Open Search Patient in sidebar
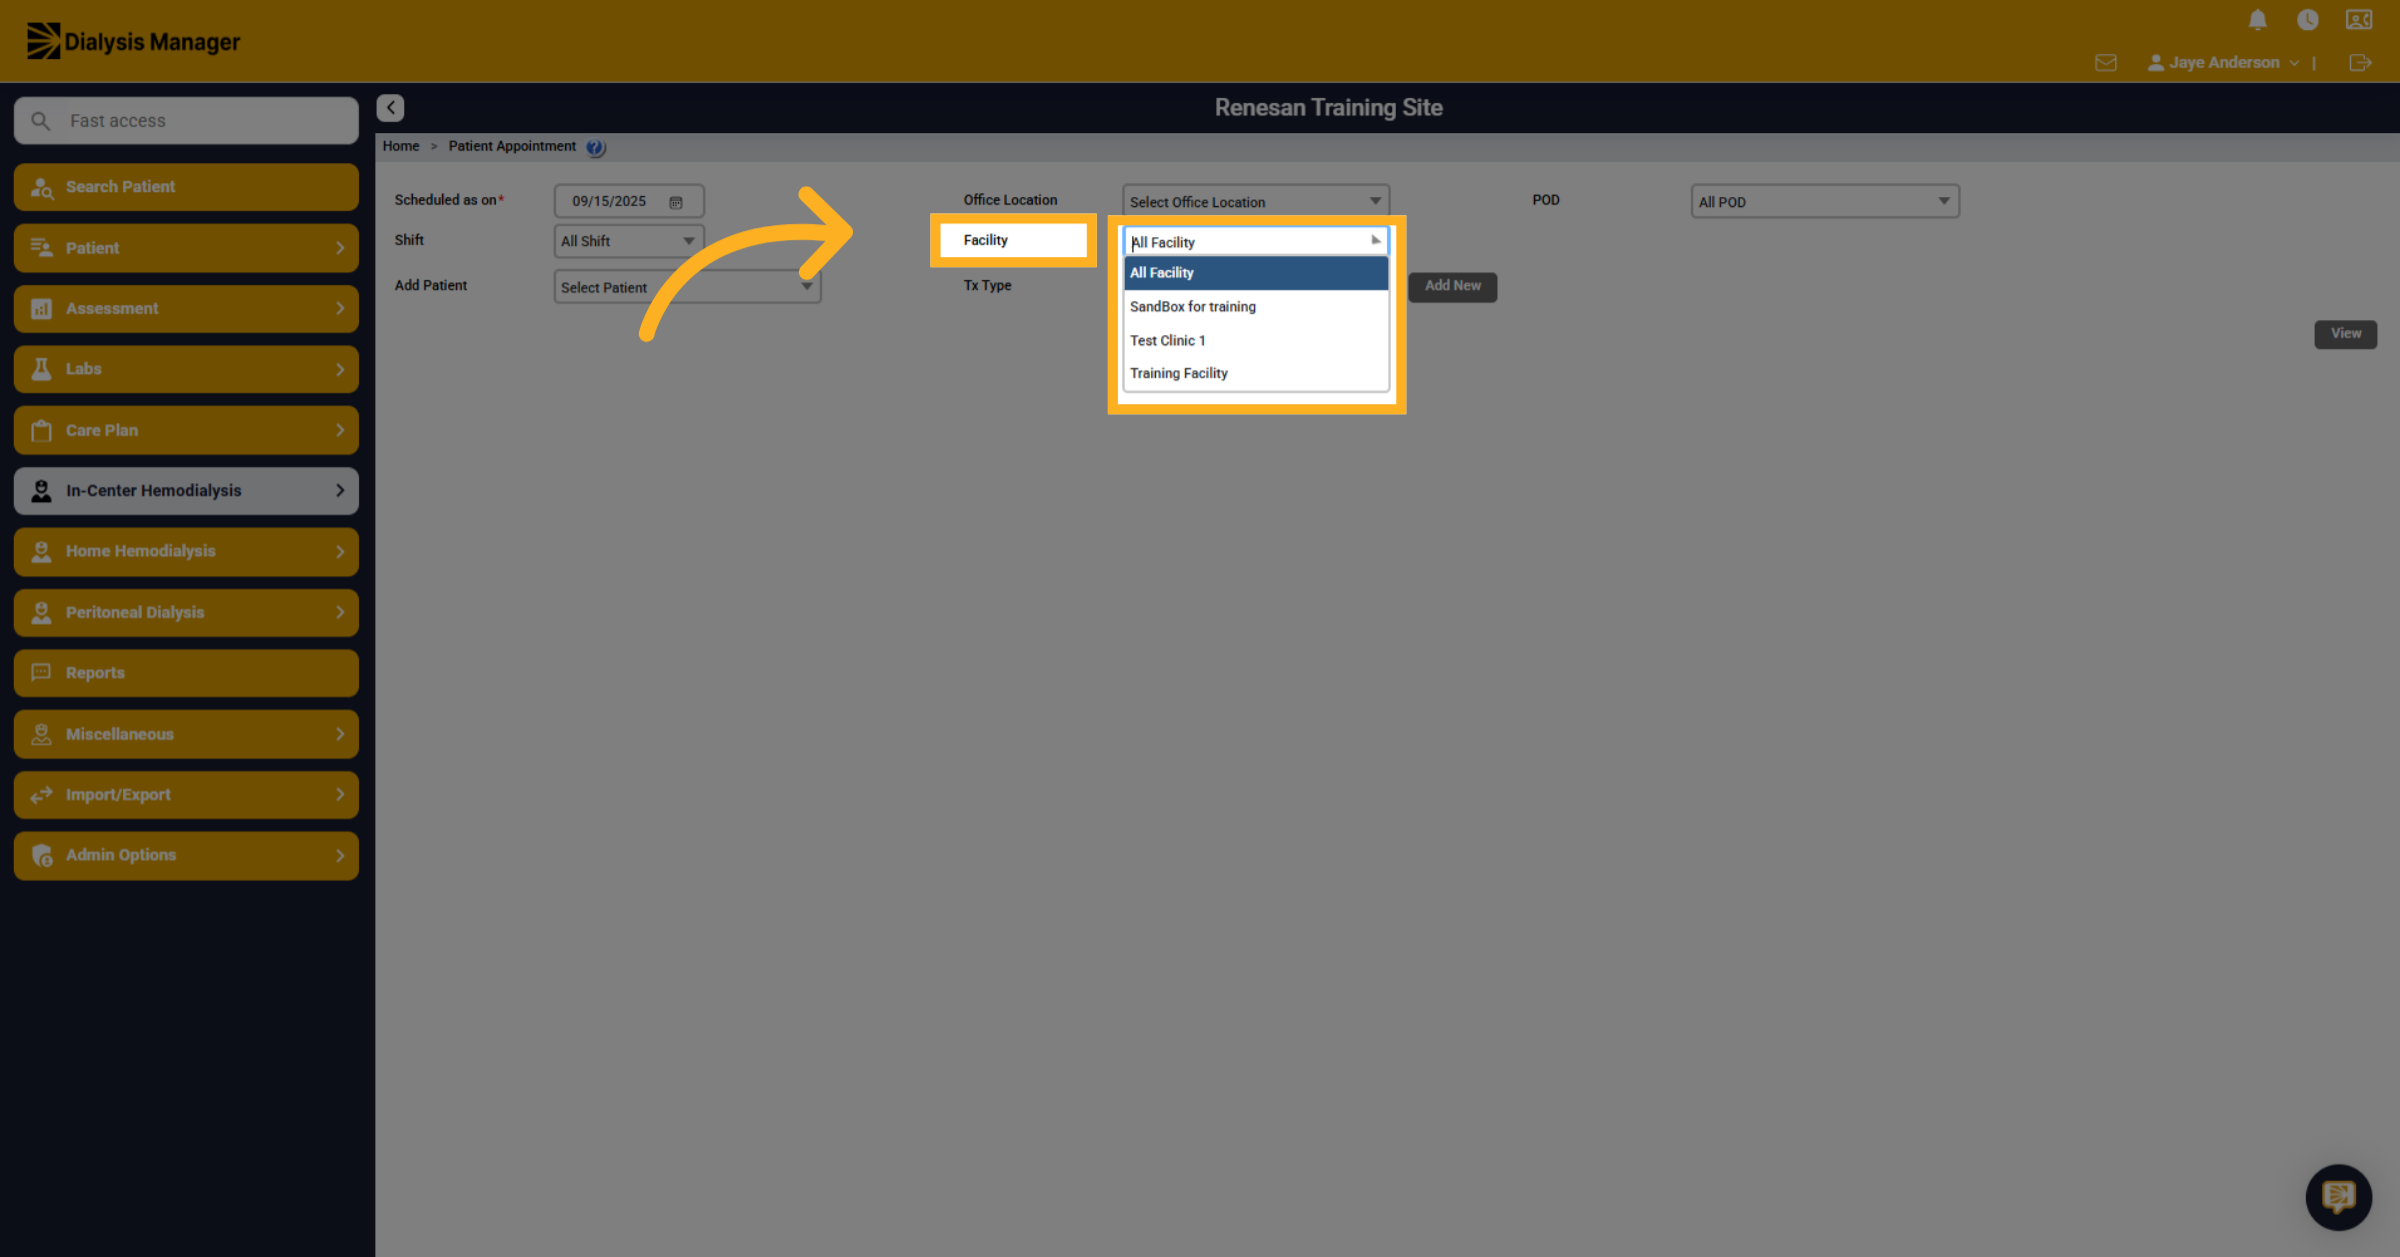The height and width of the screenshot is (1257, 2400). (x=186, y=187)
